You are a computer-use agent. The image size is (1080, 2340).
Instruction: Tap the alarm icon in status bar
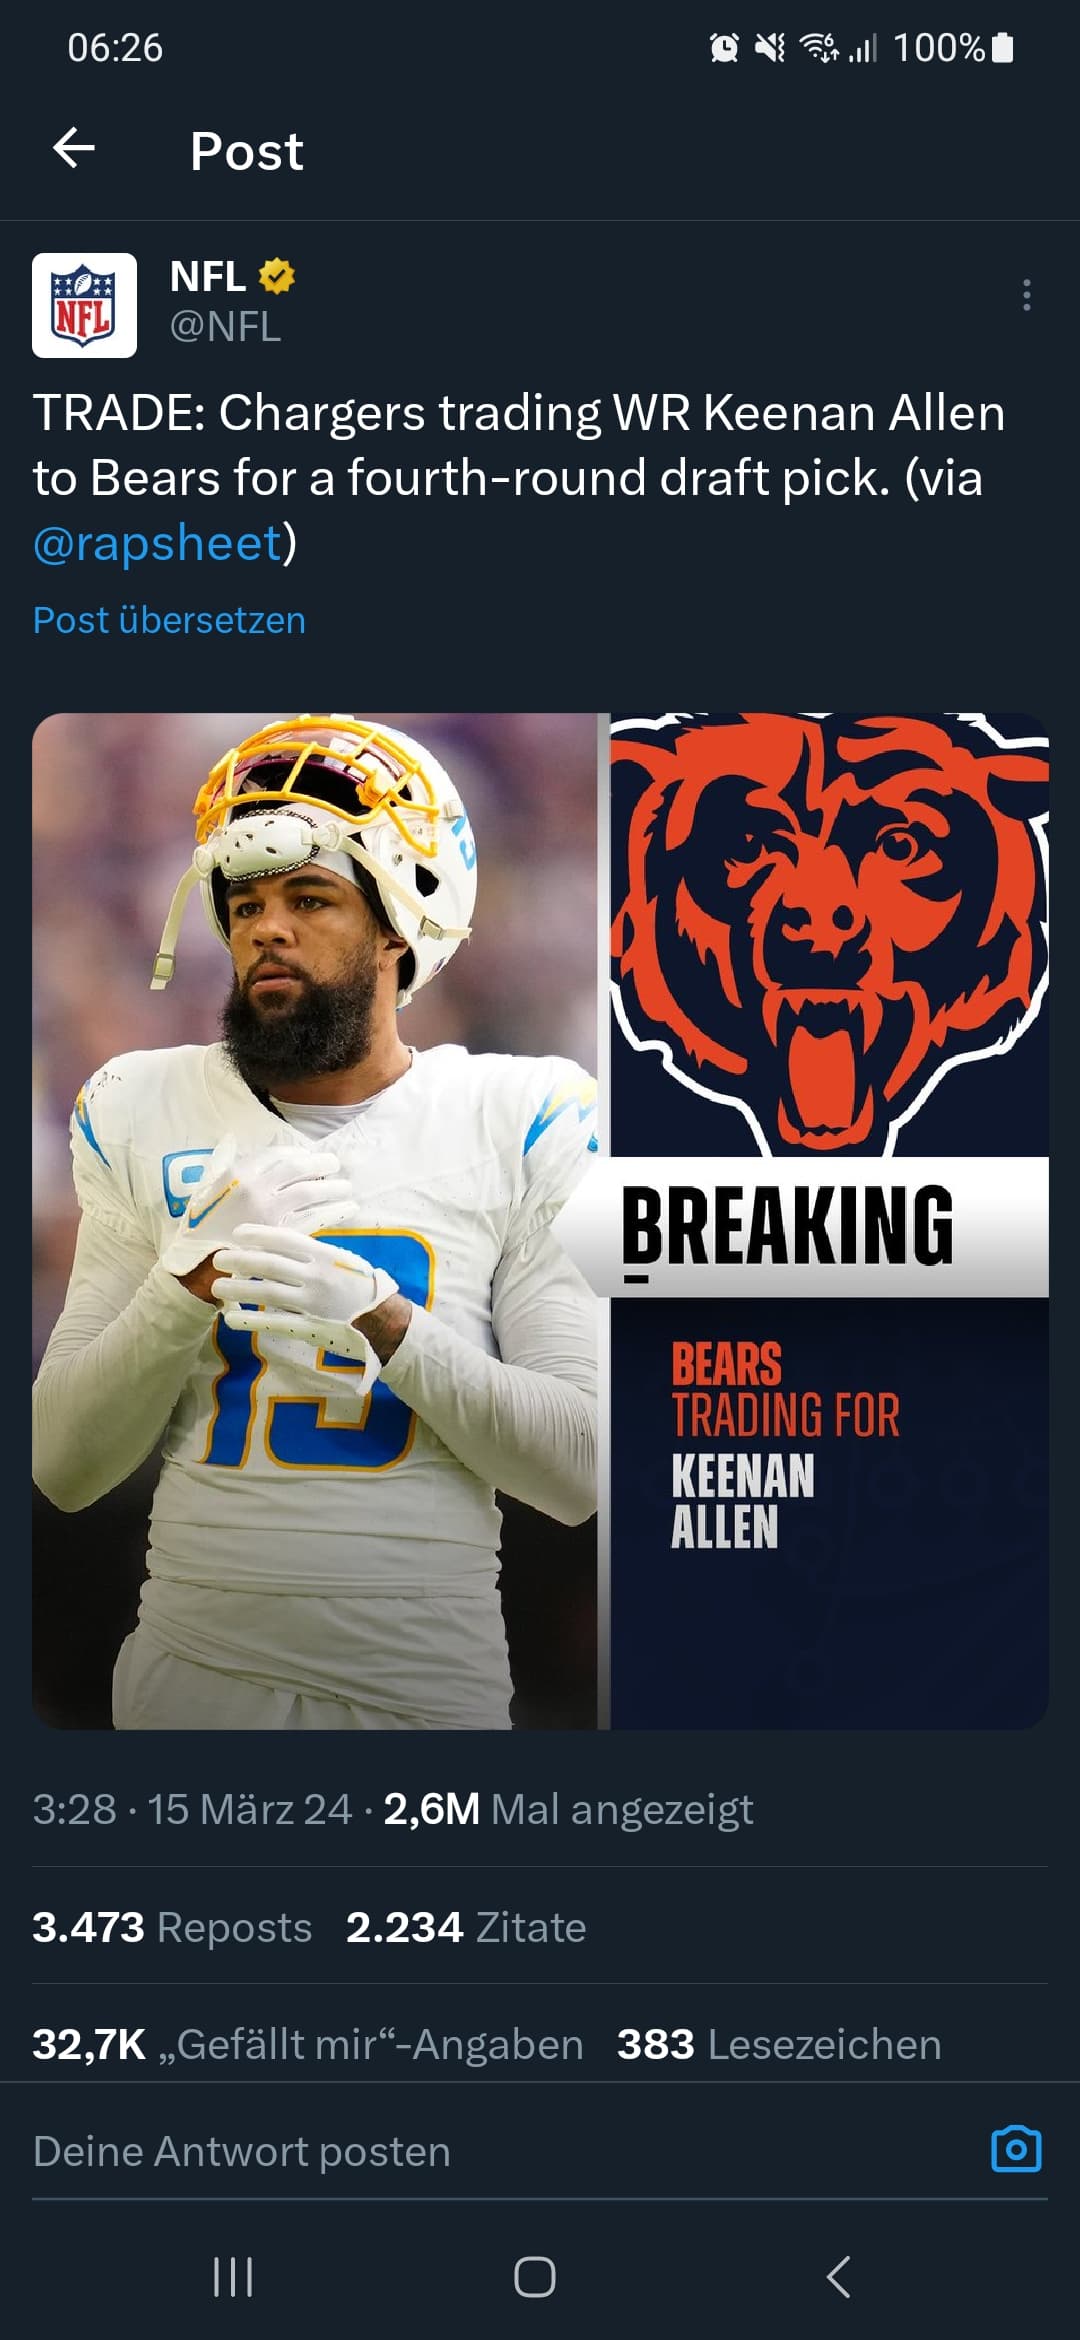coord(724,47)
